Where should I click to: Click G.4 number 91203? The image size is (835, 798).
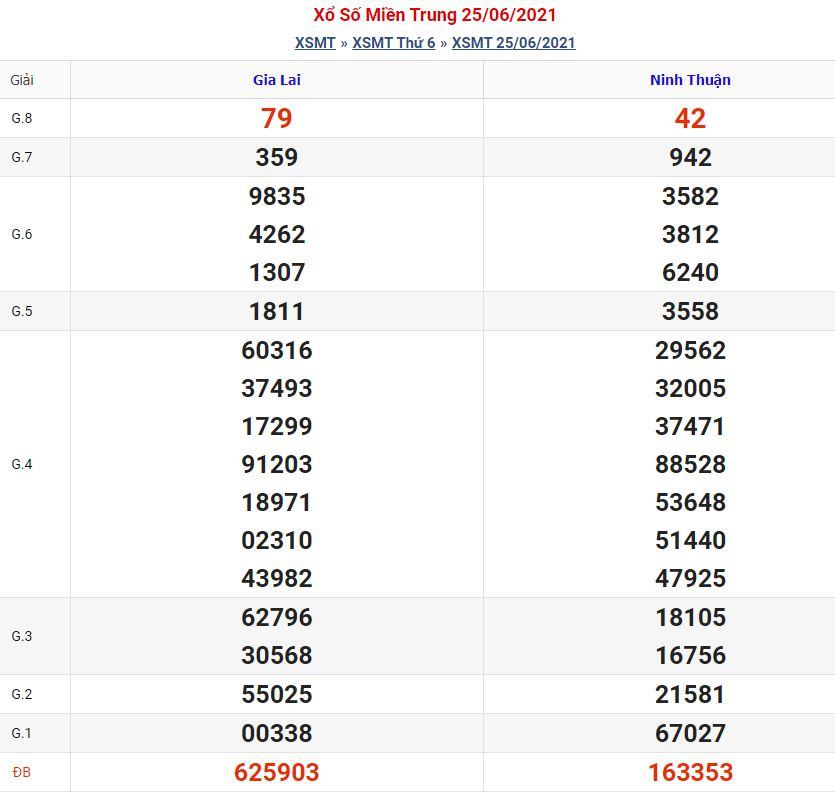pyautogui.click(x=276, y=464)
